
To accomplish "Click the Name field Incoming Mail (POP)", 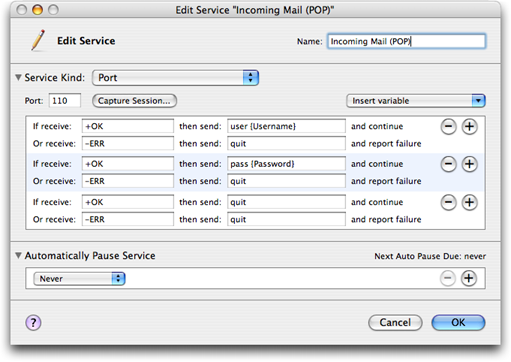I will click(406, 41).
